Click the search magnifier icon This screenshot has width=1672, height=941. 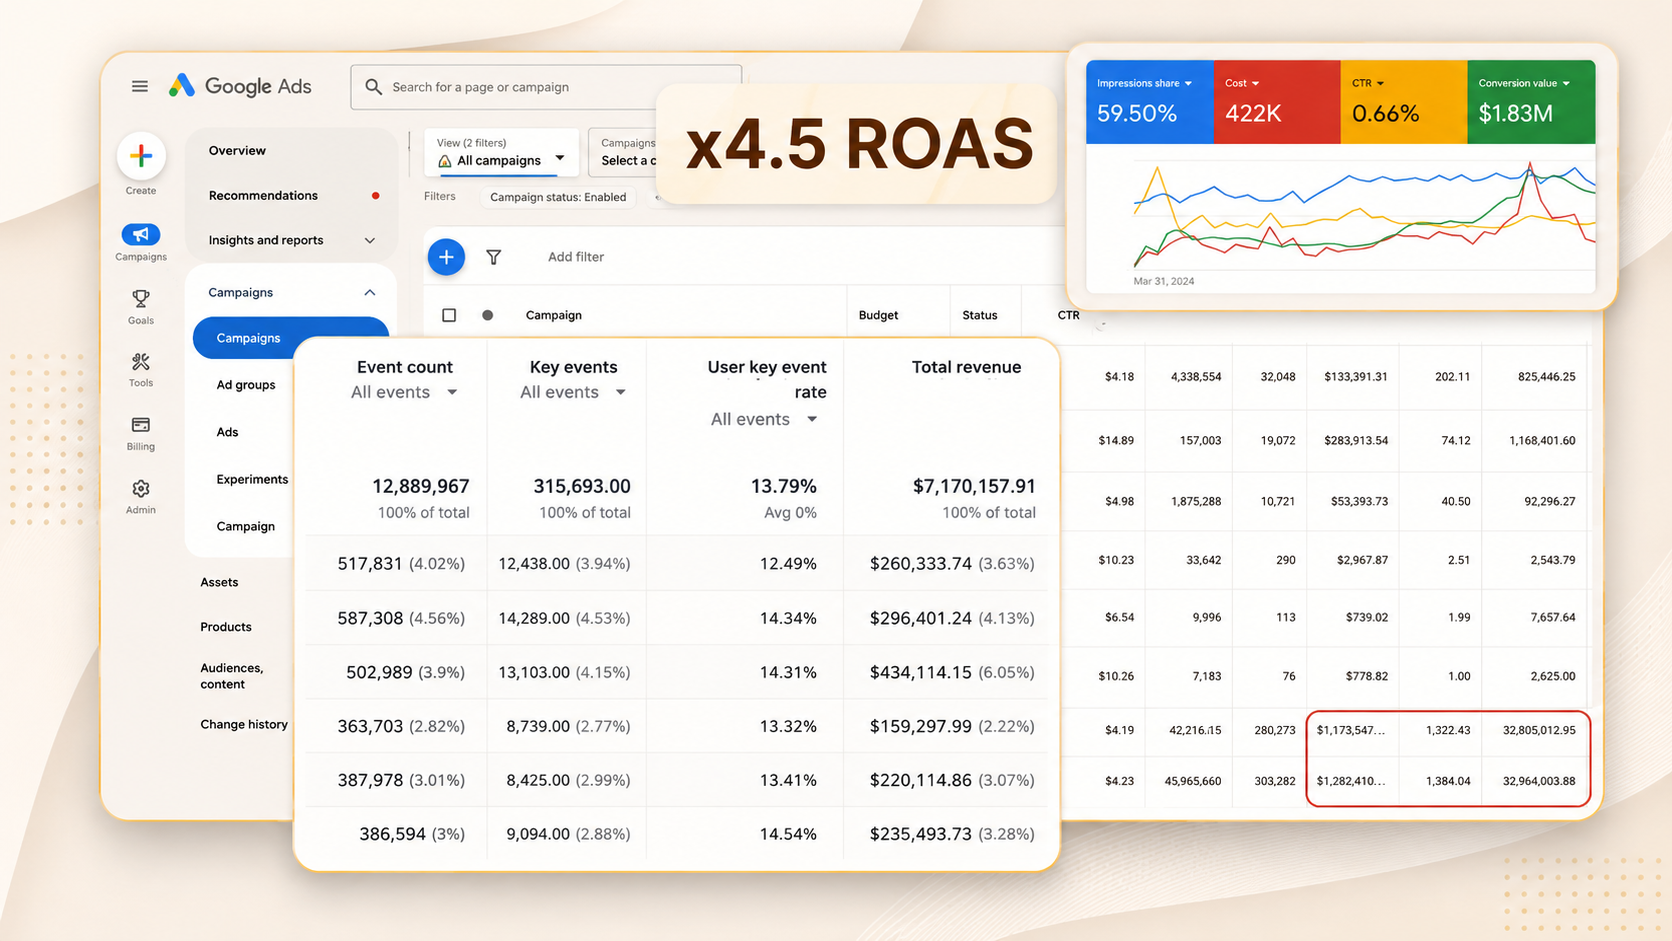point(374,87)
